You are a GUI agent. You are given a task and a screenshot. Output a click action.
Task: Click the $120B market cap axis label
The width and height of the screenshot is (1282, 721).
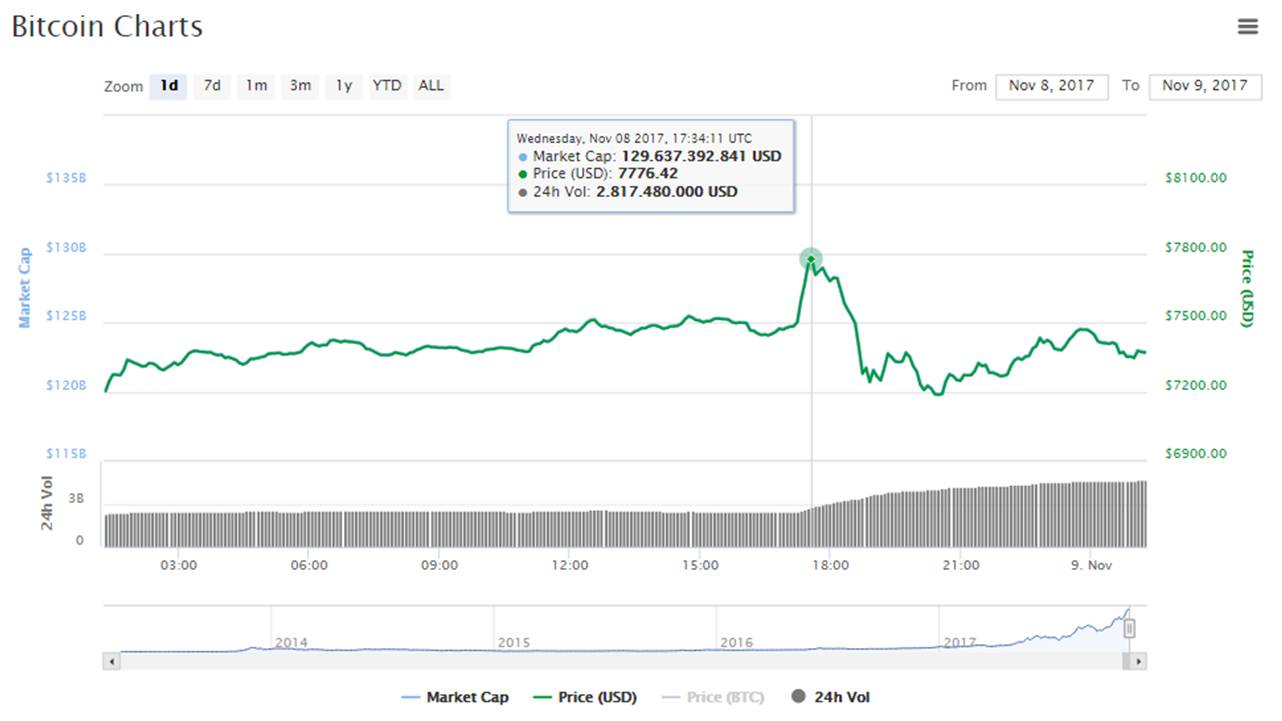click(x=66, y=385)
